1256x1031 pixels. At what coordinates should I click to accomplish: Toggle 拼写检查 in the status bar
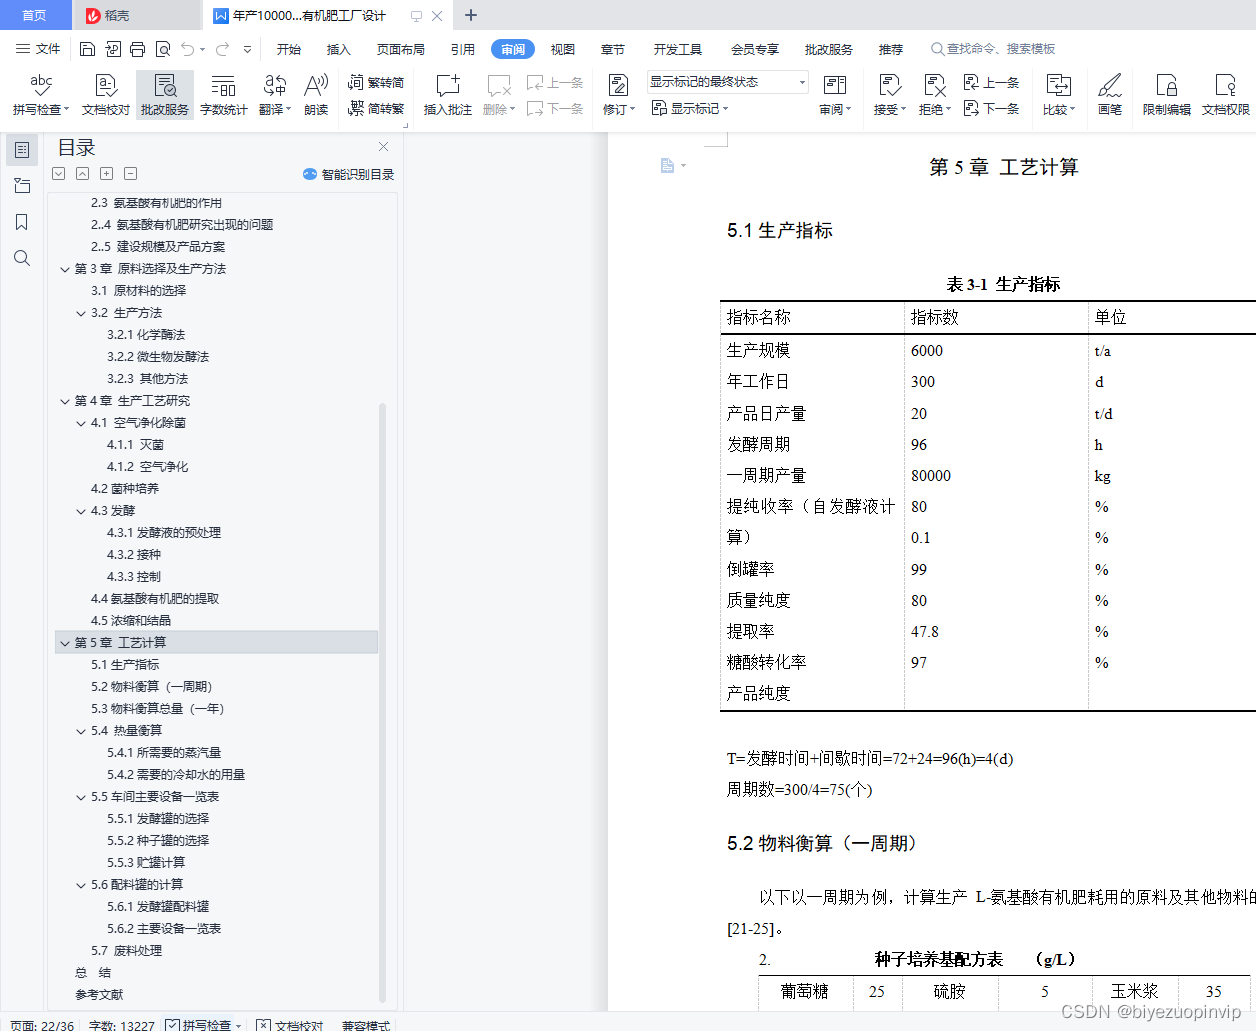[x=204, y=1025]
